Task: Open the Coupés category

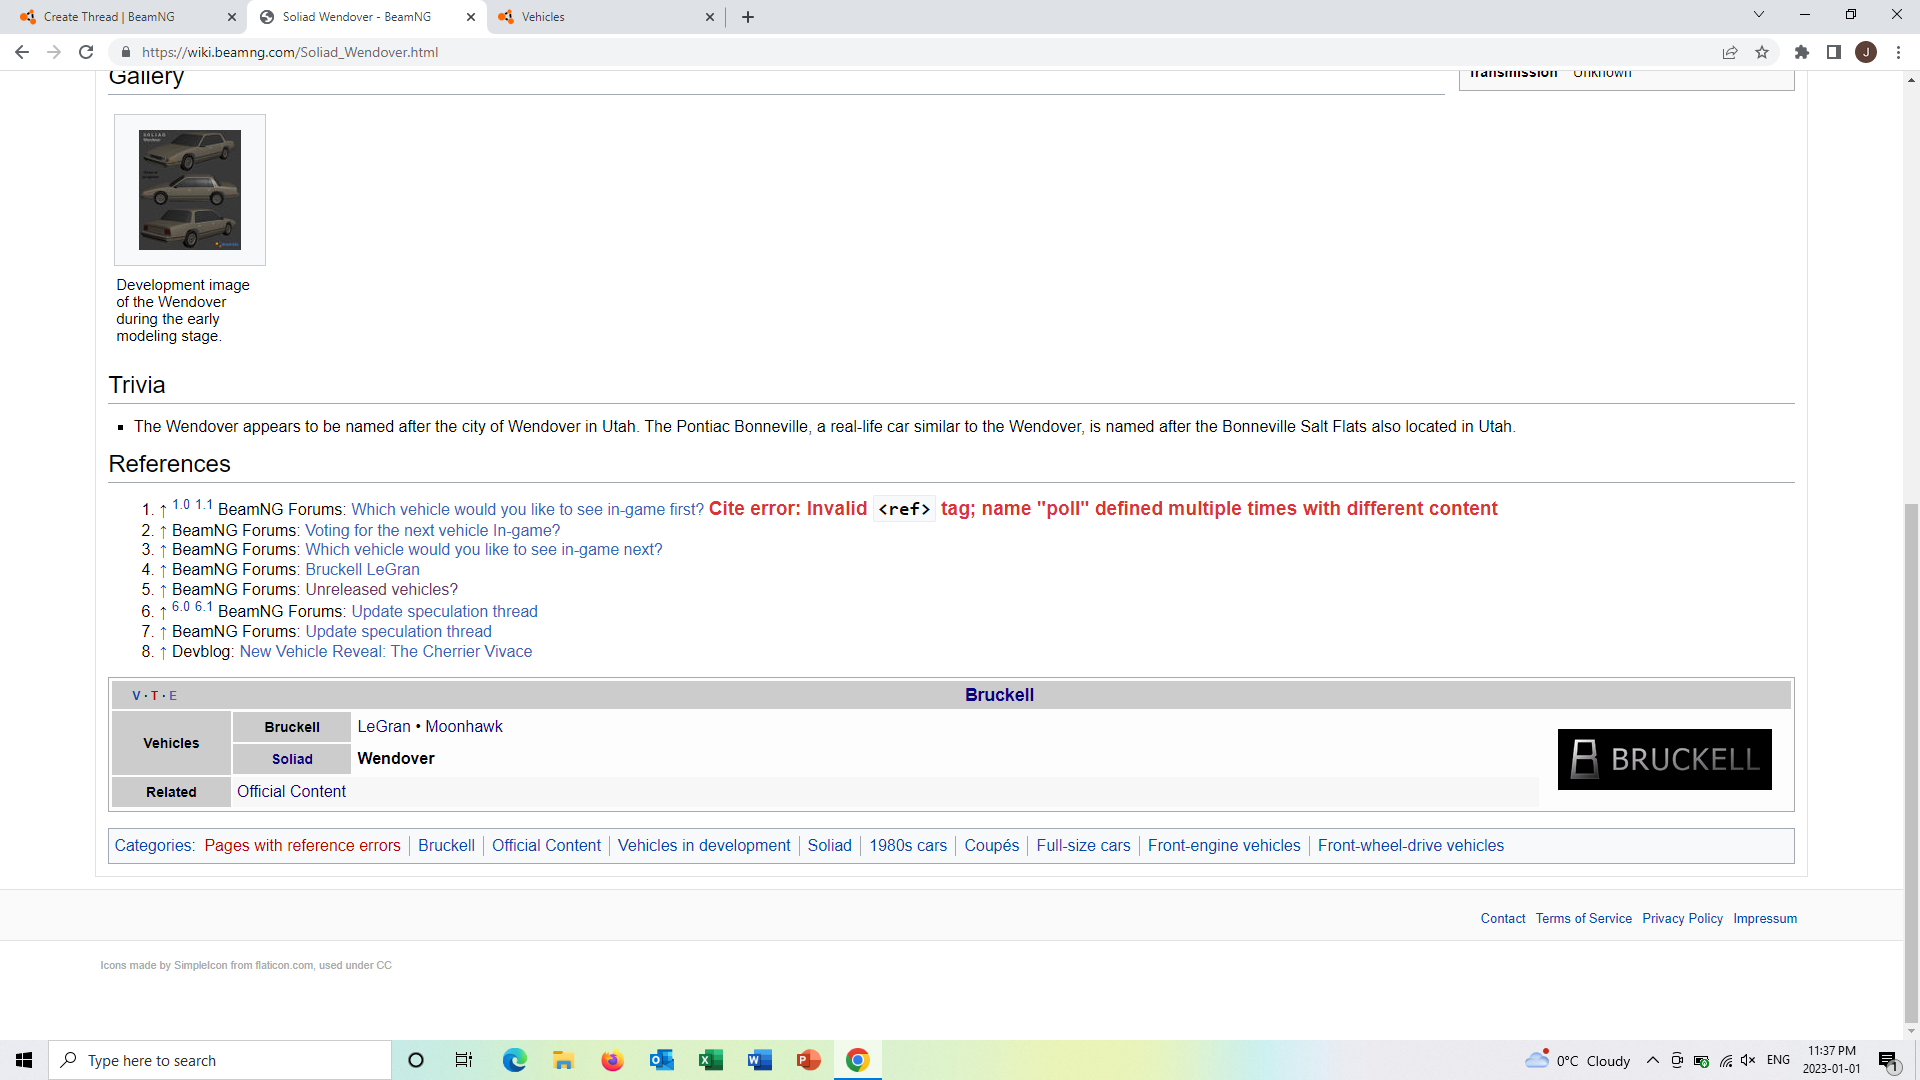Action: [x=991, y=846]
